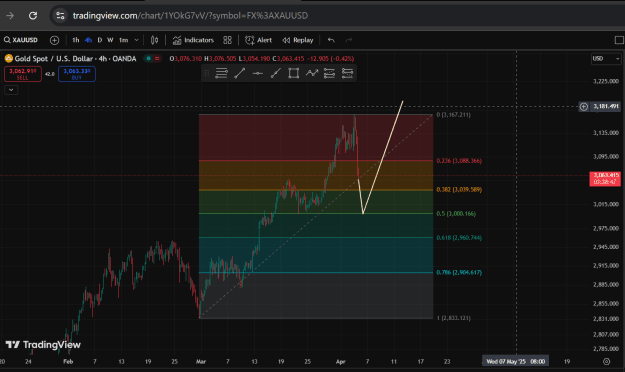The image size is (625, 372).
Task: Click the Feb label on time axis
Action: (x=68, y=362)
